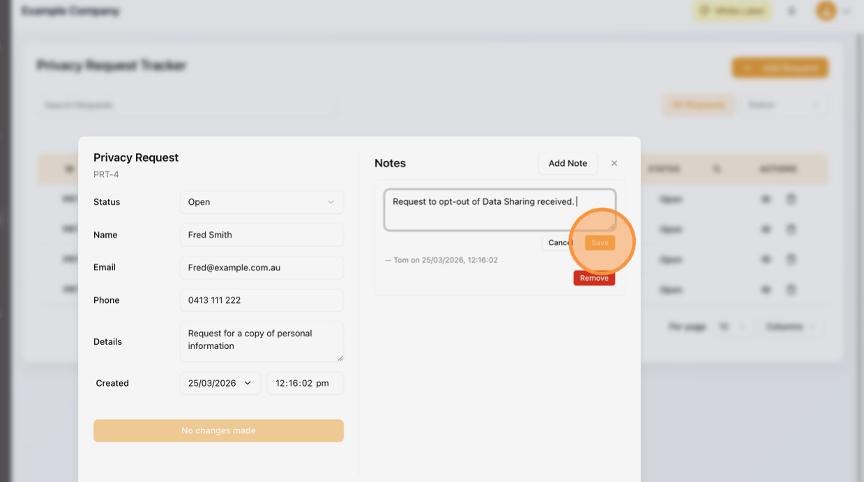Image resolution: width=864 pixels, height=482 pixels.
Task: Select the All Requests filter tab
Action: pyautogui.click(x=697, y=104)
